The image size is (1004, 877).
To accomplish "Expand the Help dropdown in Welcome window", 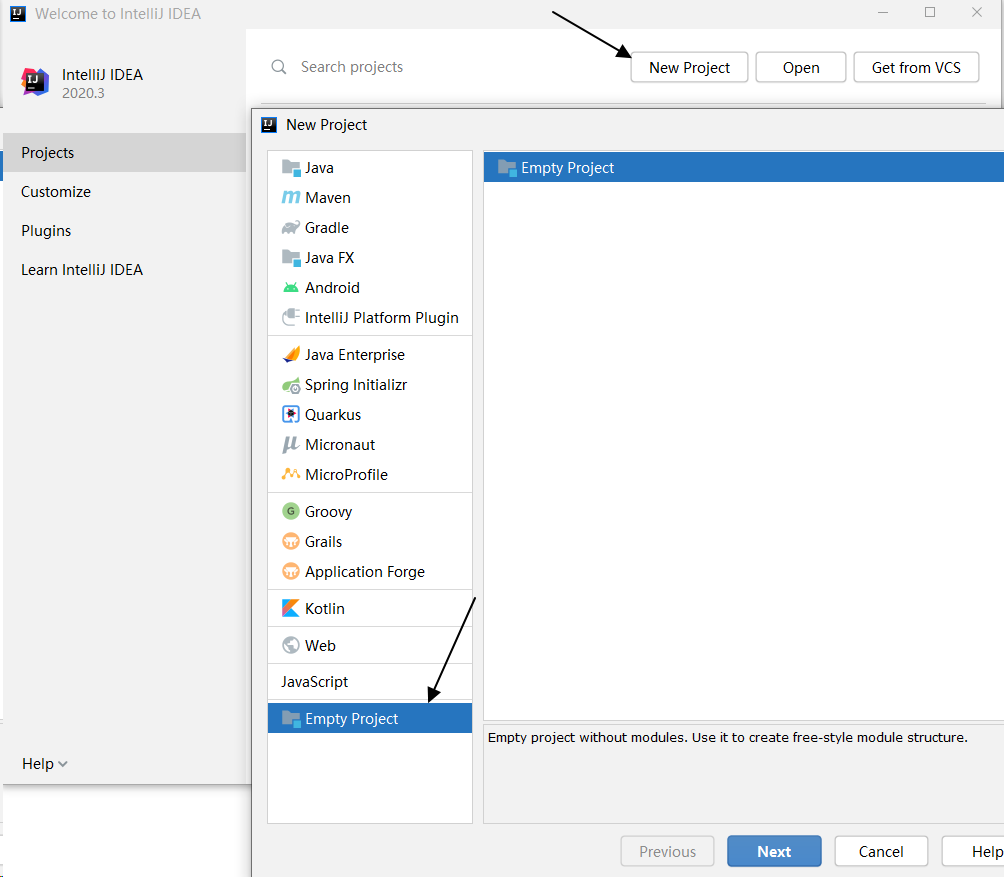I will pyautogui.click(x=44, y=764).
